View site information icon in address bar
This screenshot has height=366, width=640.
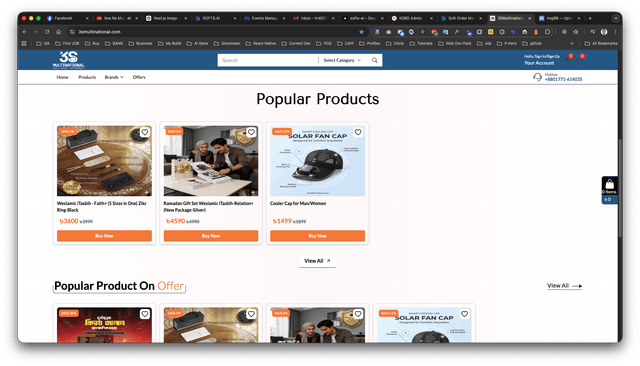click(x=72, y=32)
